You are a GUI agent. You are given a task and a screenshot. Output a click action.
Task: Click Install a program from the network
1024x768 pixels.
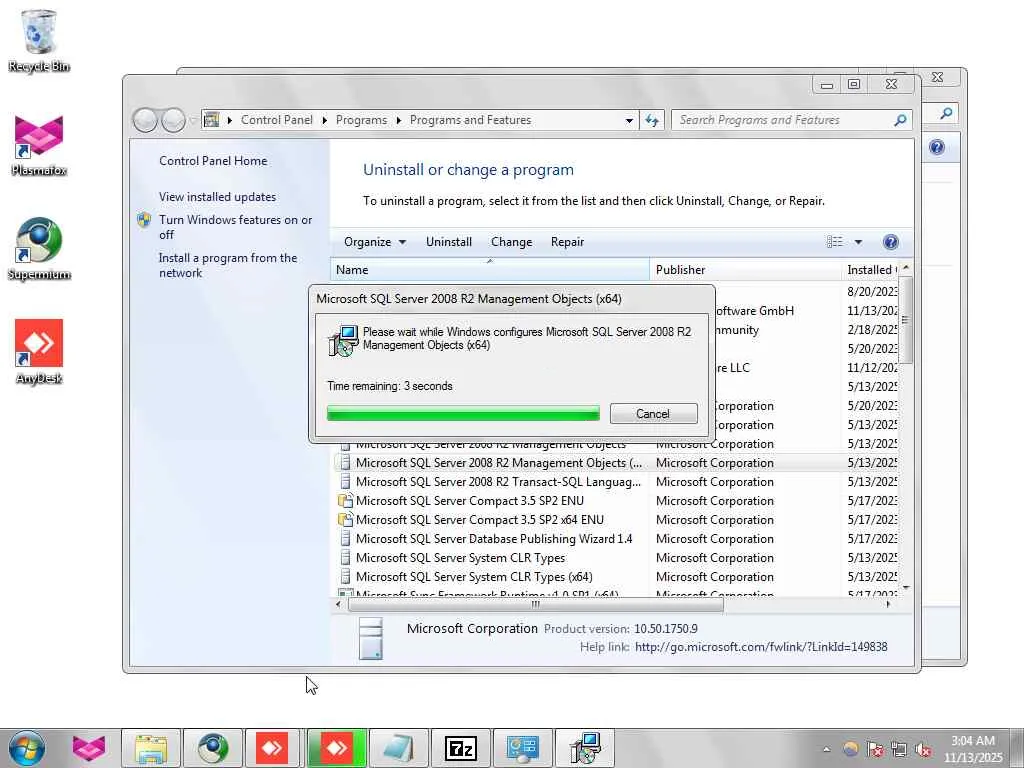[227, 265]
